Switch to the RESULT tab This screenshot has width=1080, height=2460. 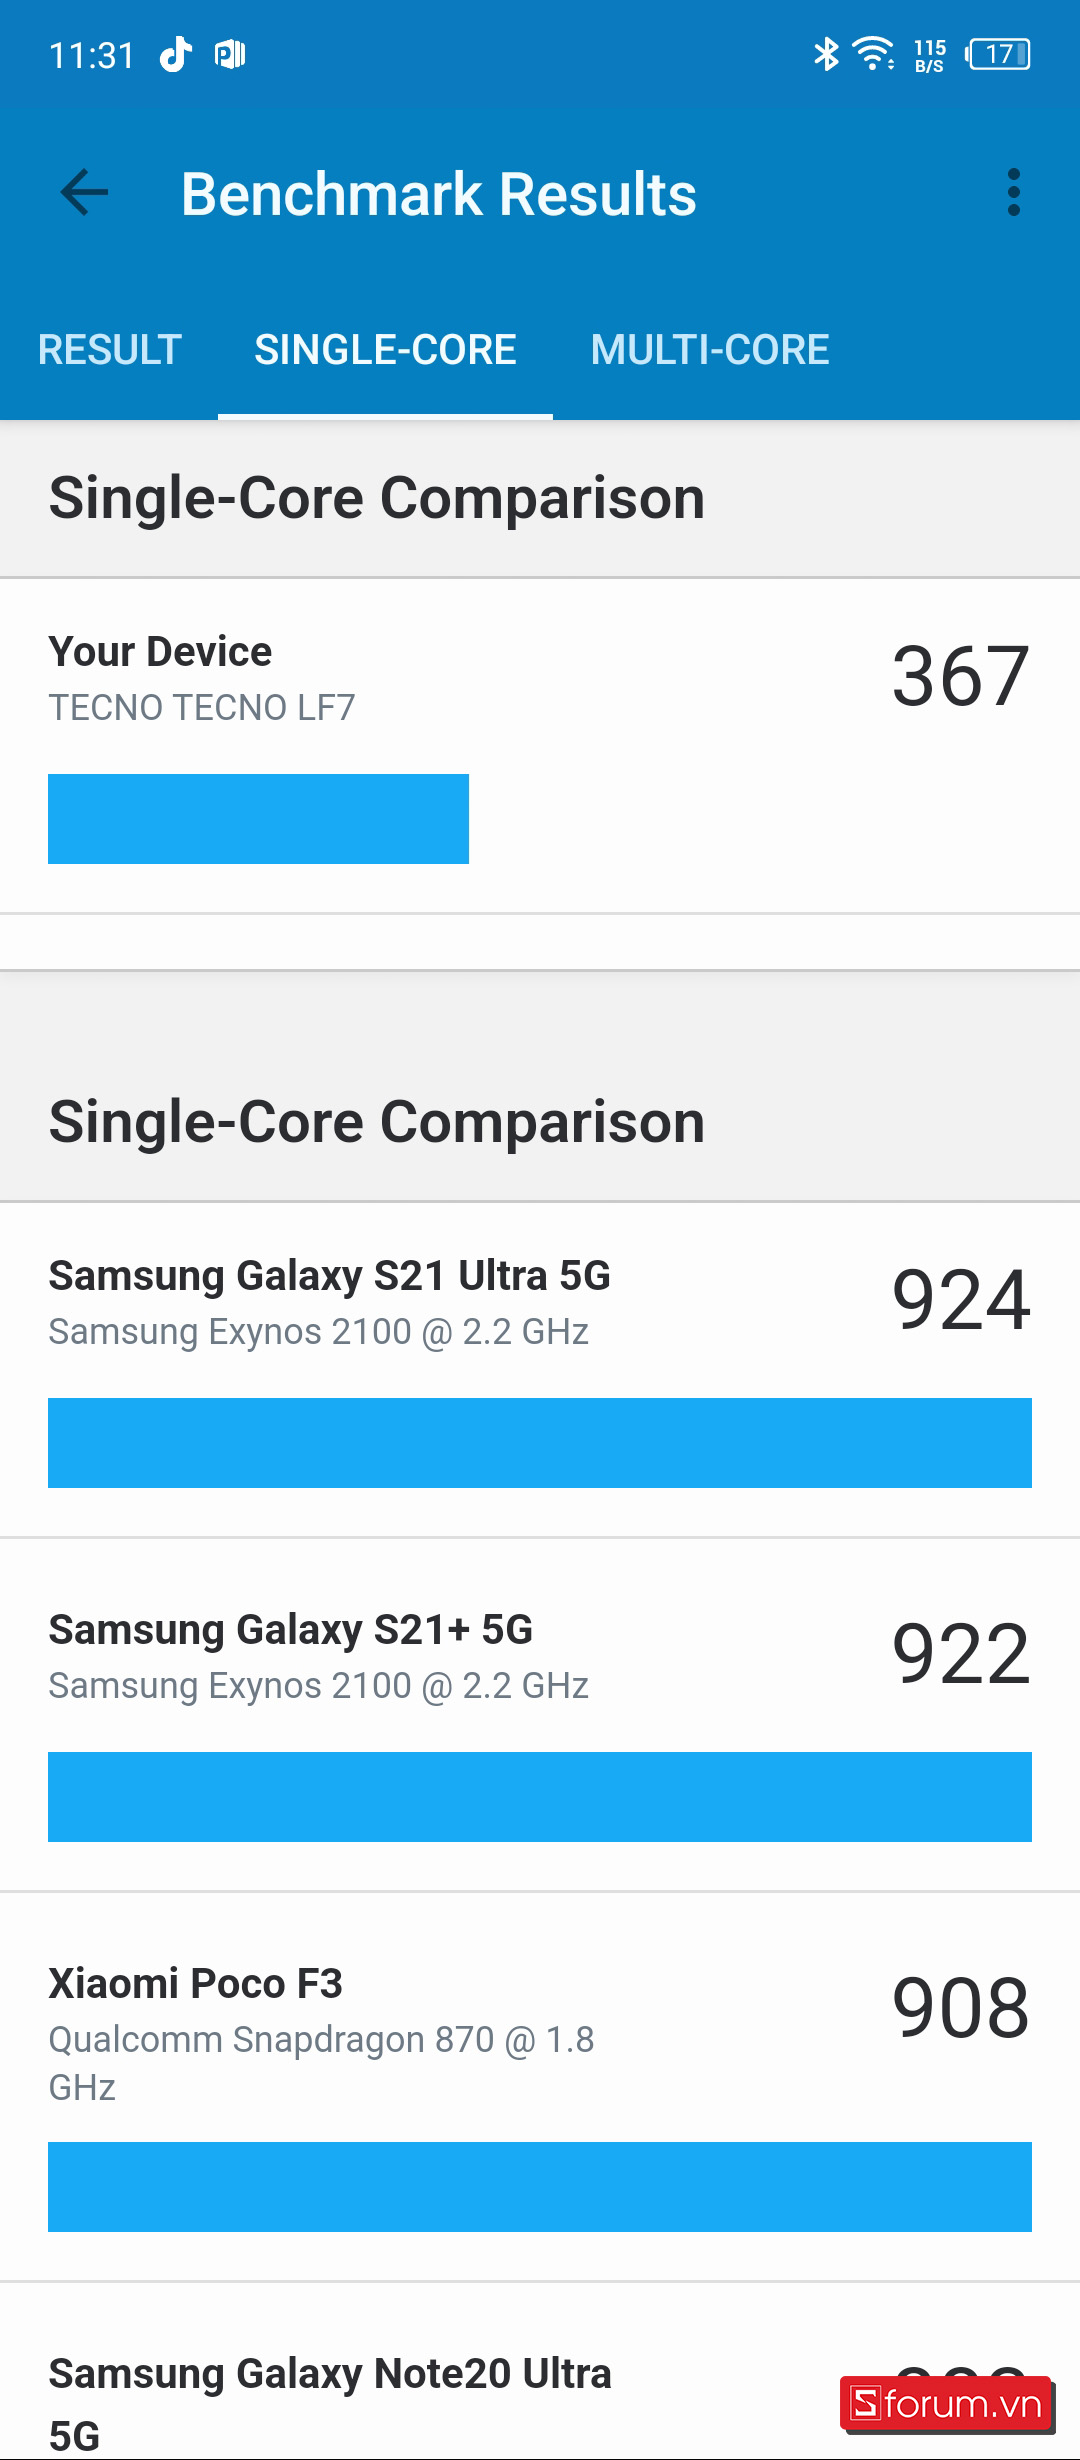point(110,350)
